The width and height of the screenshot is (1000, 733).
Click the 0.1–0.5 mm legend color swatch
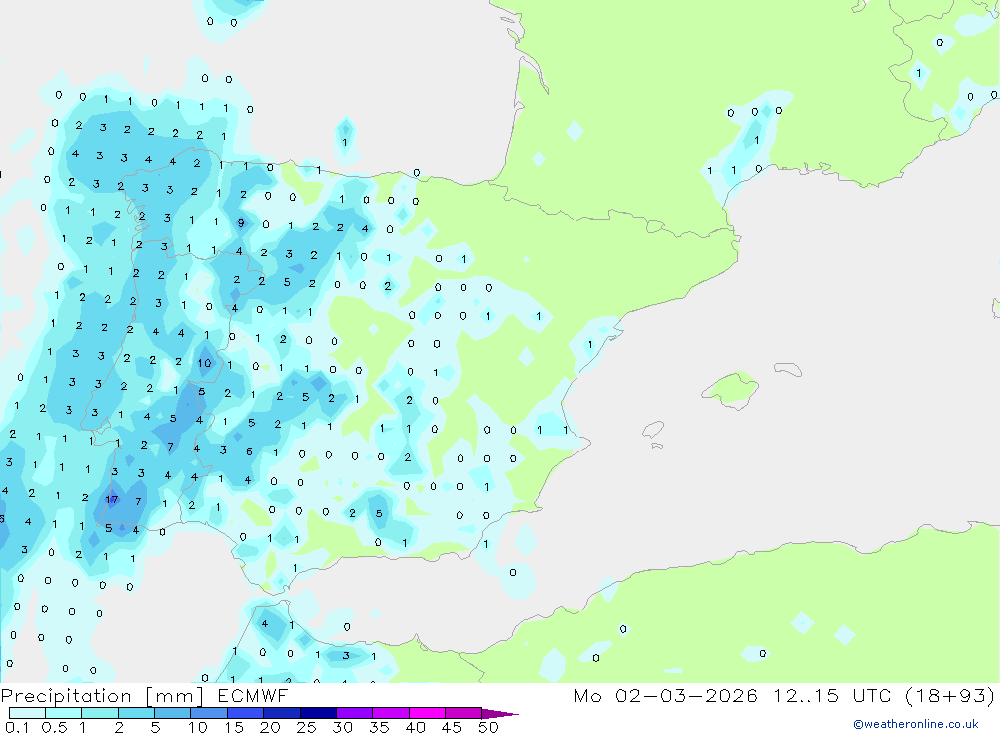coord(27,713)
